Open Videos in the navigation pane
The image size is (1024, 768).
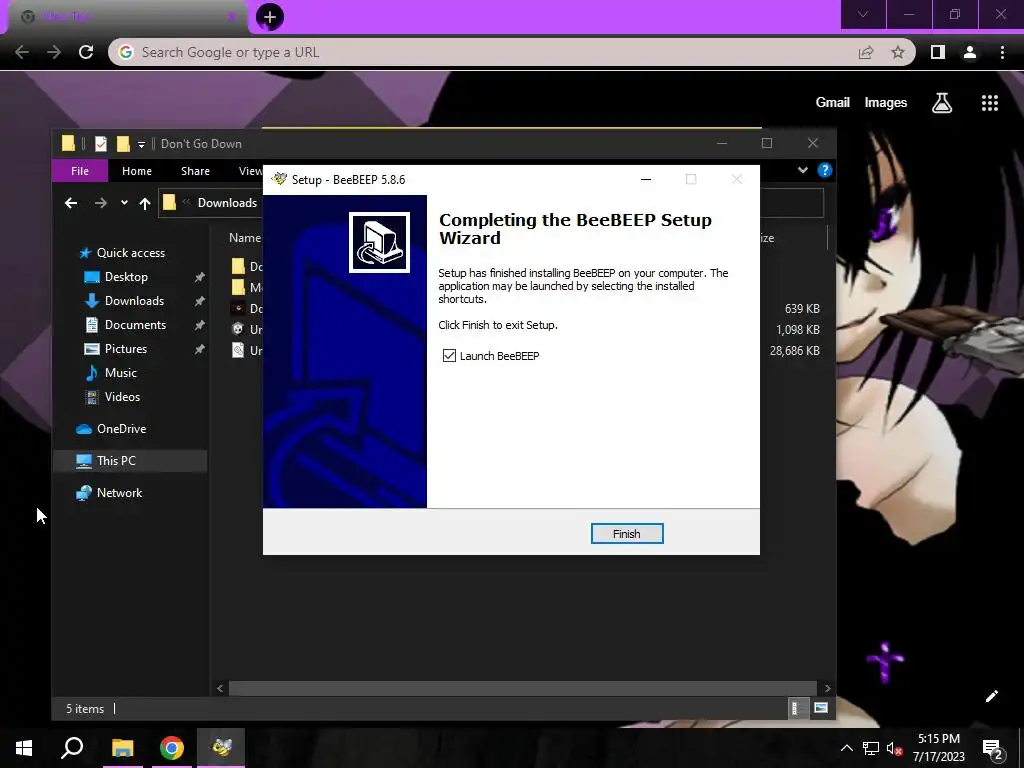[x=122, y=397]
